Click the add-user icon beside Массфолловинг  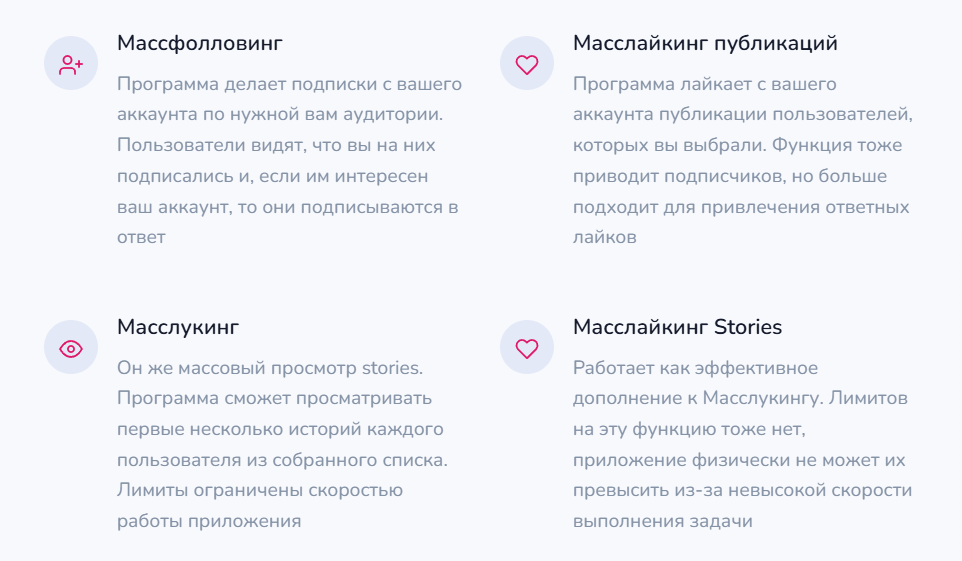[71, 64]
